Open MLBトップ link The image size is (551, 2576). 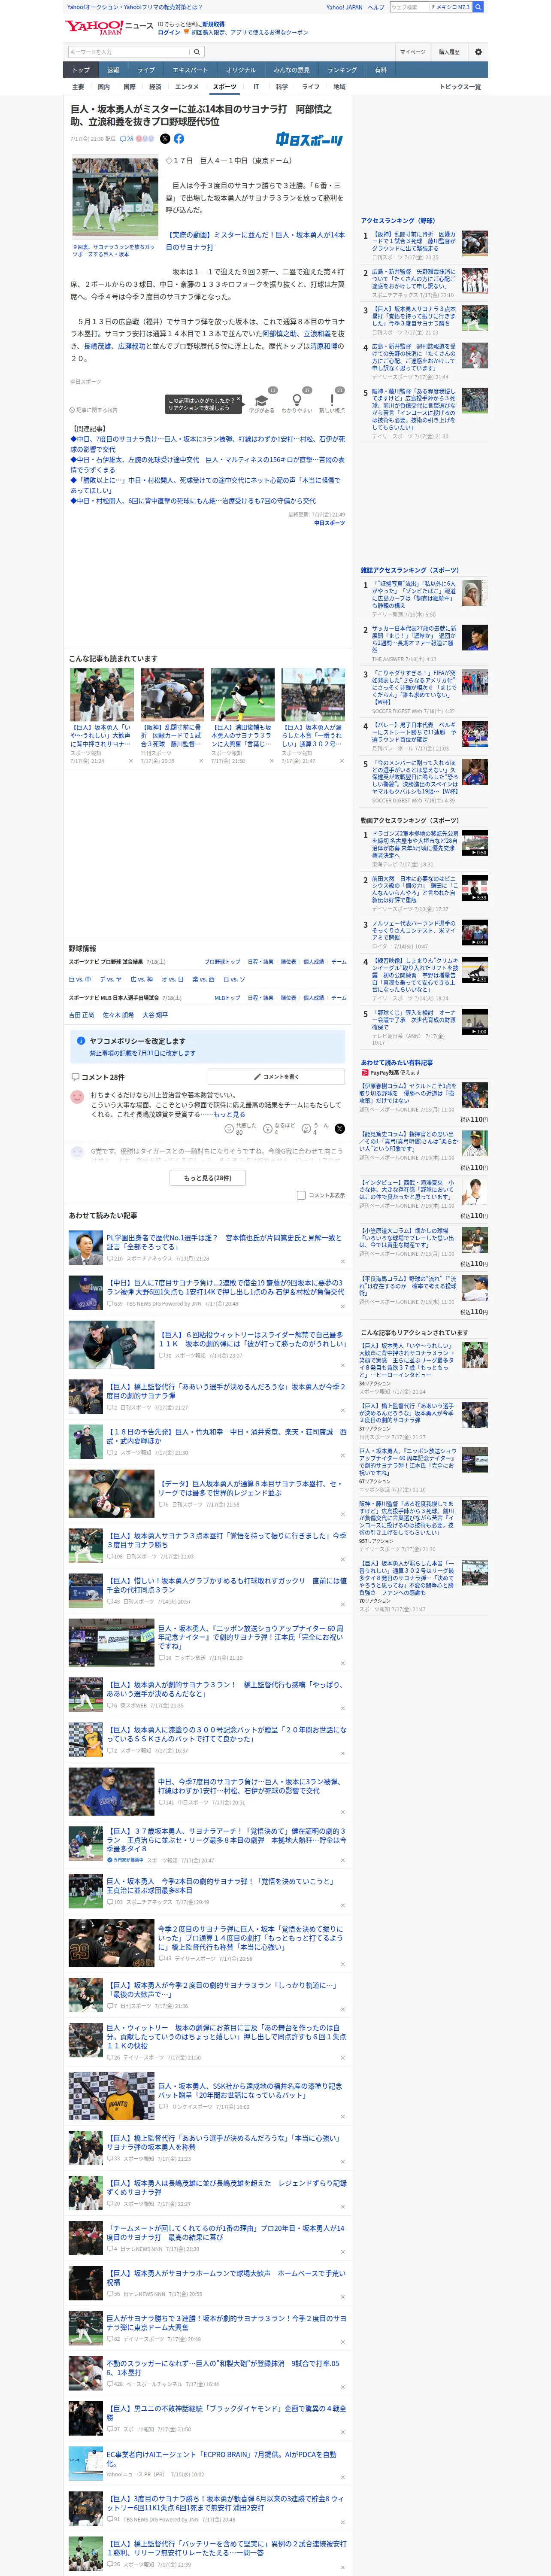227,998
